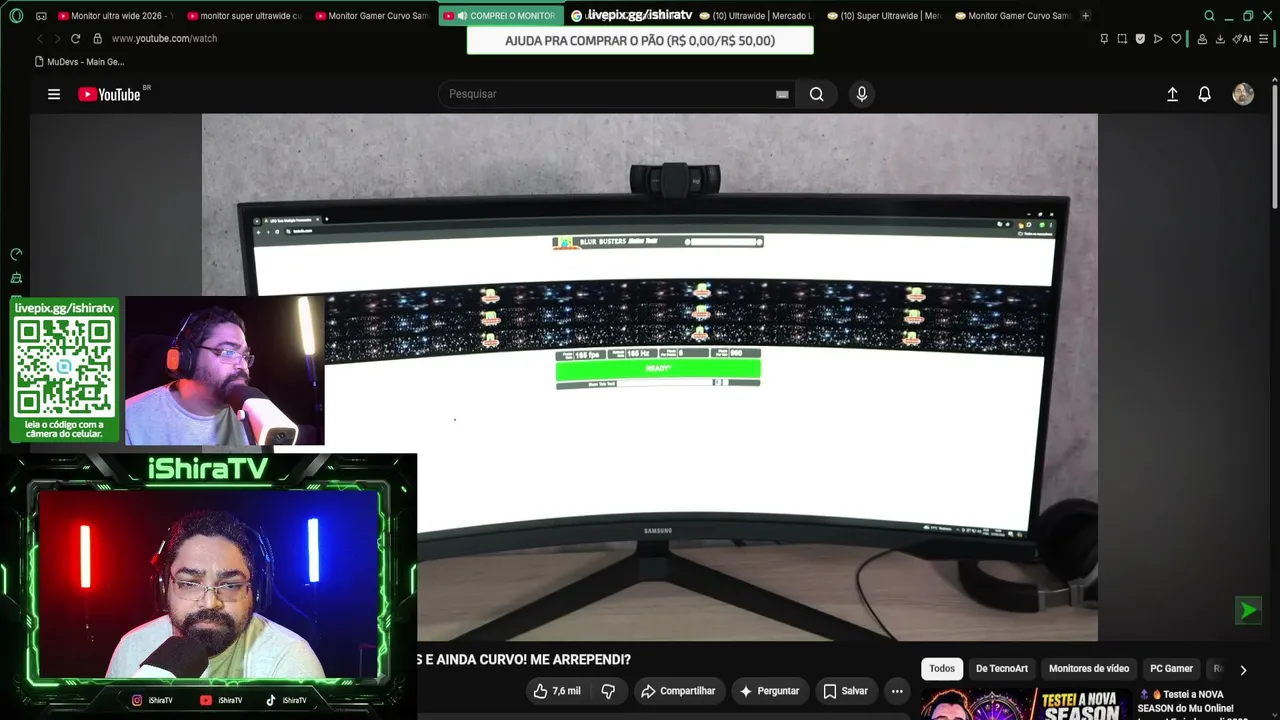
Task: Open browser tab search magnifier
Action: 1209,16
